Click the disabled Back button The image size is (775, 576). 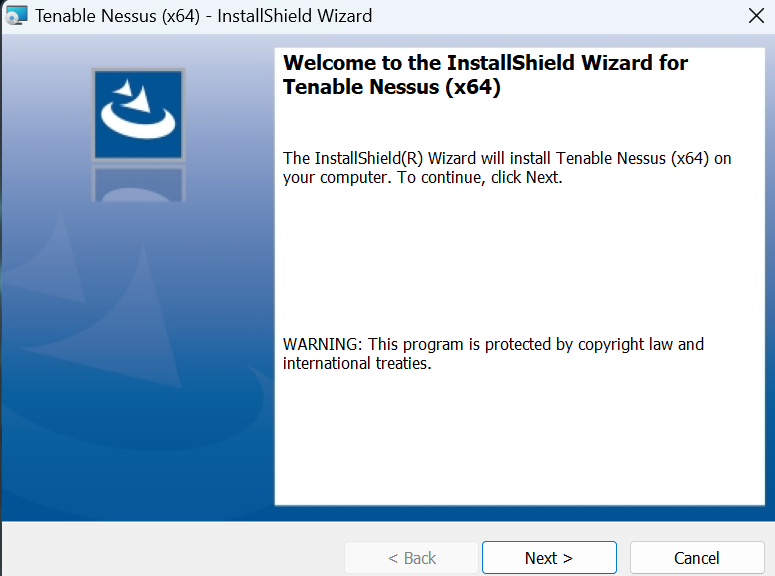(x=411, y=558)
